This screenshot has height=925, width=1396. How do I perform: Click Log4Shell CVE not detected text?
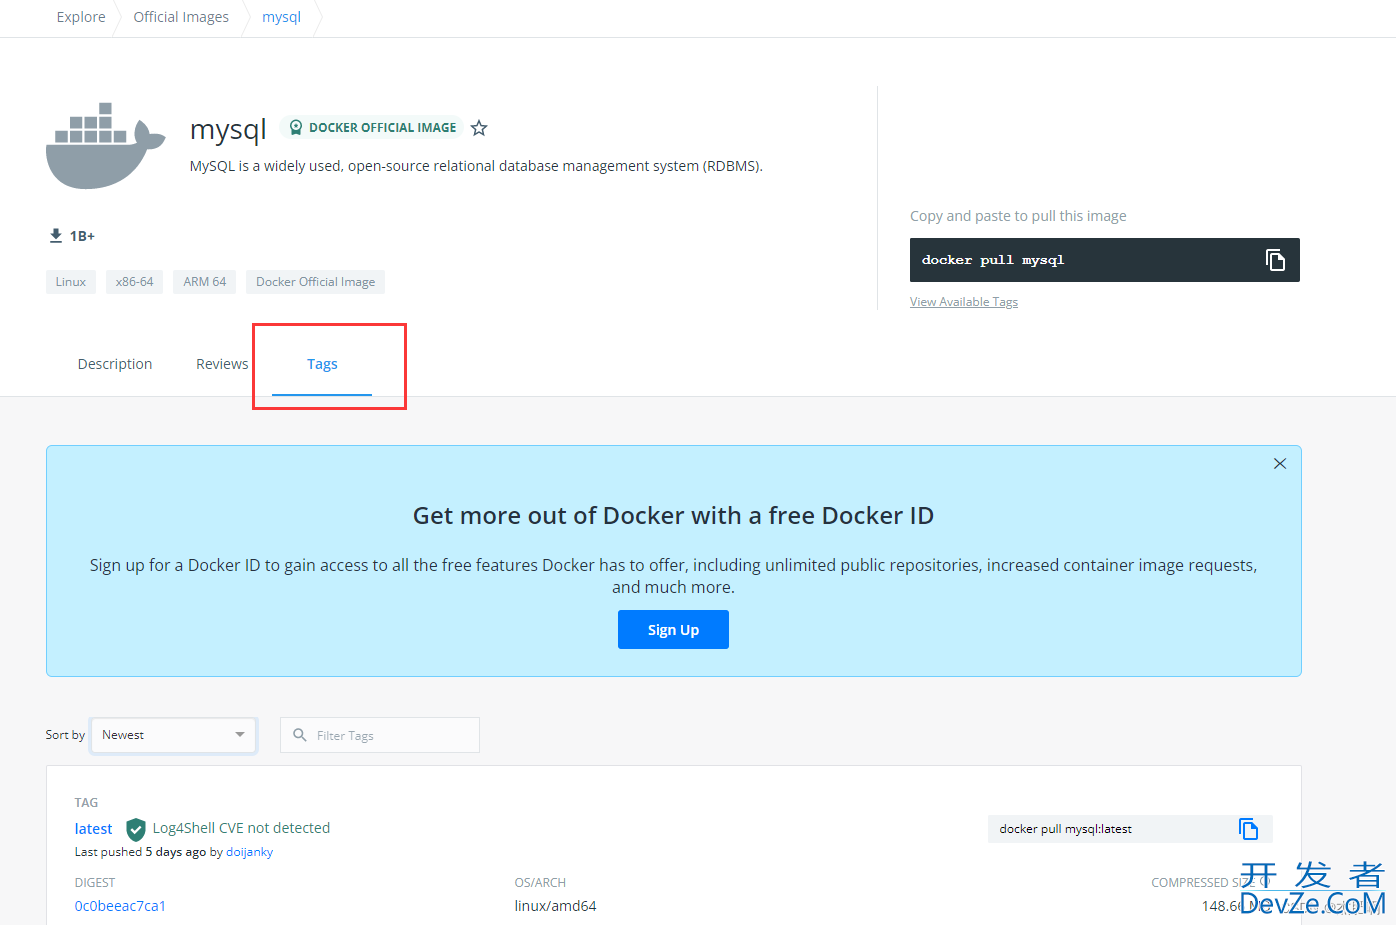click(241, 828)
